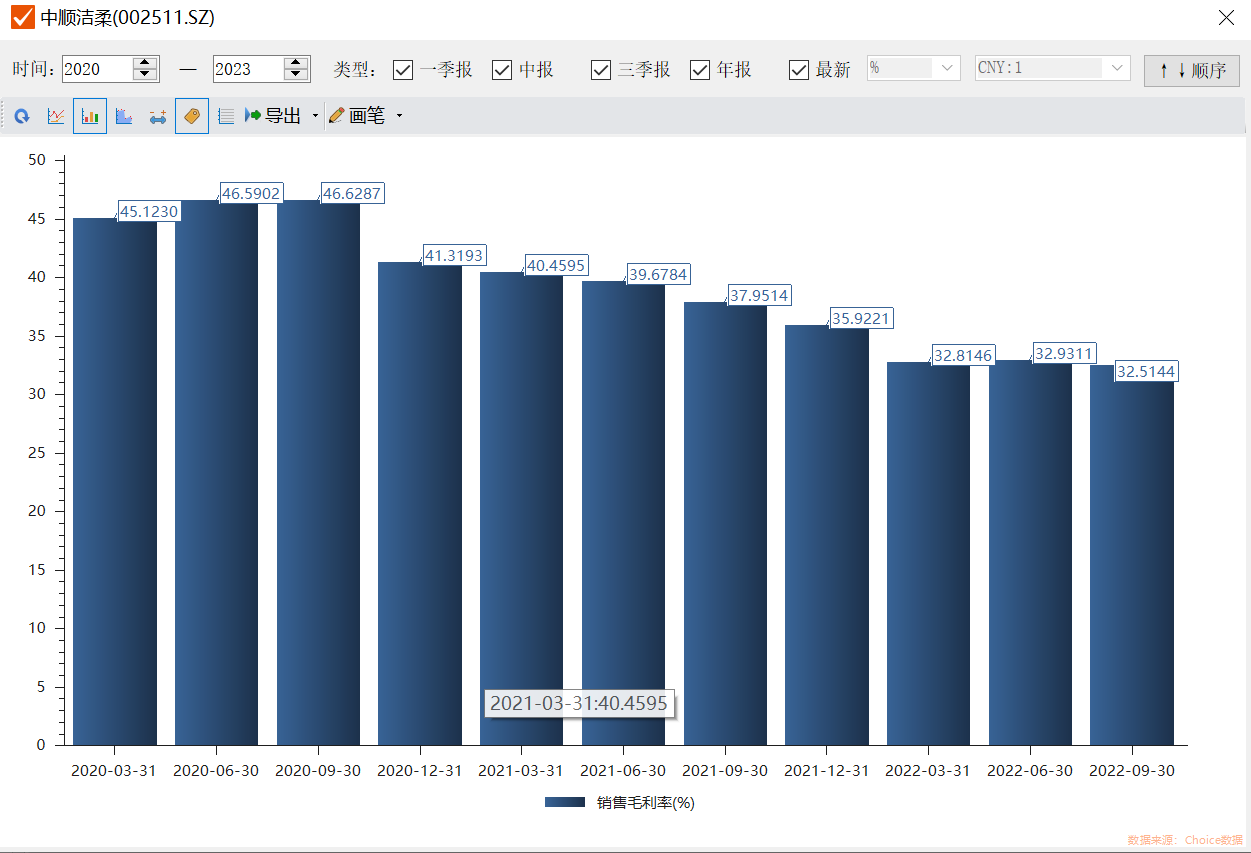Click the zoom scale adjust icon
This screenshot has width=1251, height=853.
[x=158, y=117]
